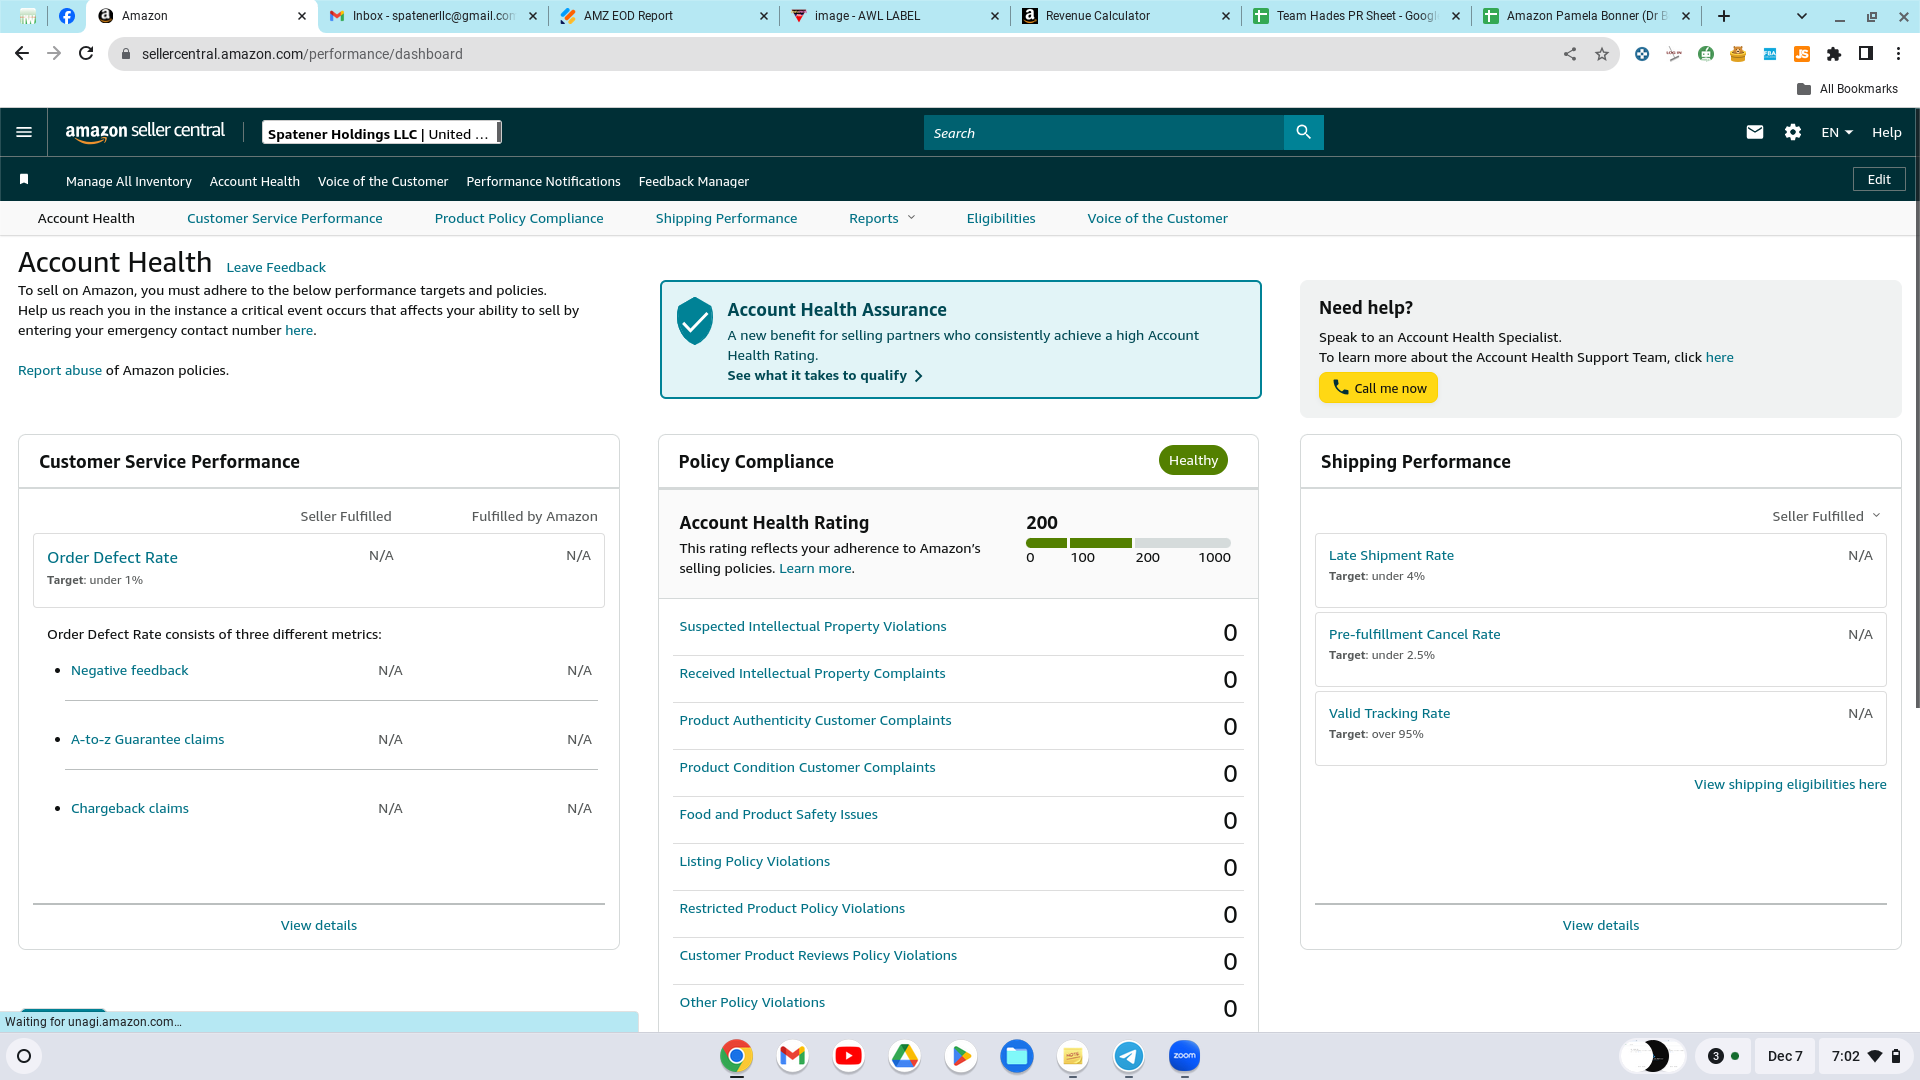The image size is (1920, 1080).
Task: Switch to the Gmail Inbox browser tab
Action: click(433, 16)
